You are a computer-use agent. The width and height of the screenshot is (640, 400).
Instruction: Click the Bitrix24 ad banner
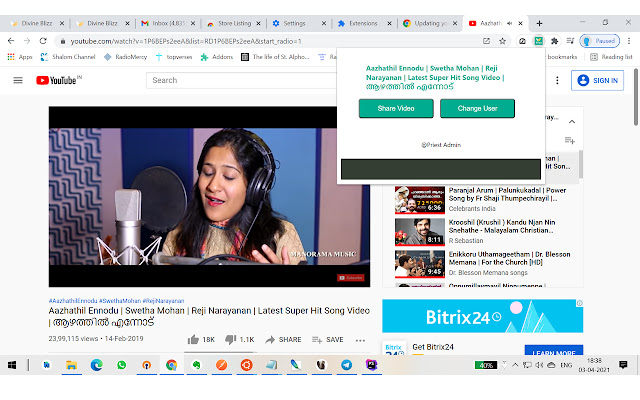coord(482,316)
